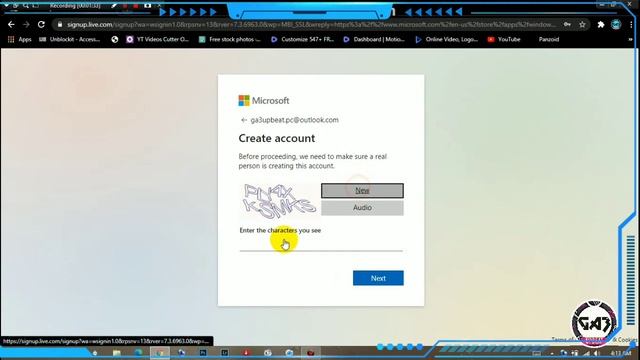The height and width of the screenshot is (360, 640).
Task: Open File Explorer in the taskbar
Action: tap(117, 353)
